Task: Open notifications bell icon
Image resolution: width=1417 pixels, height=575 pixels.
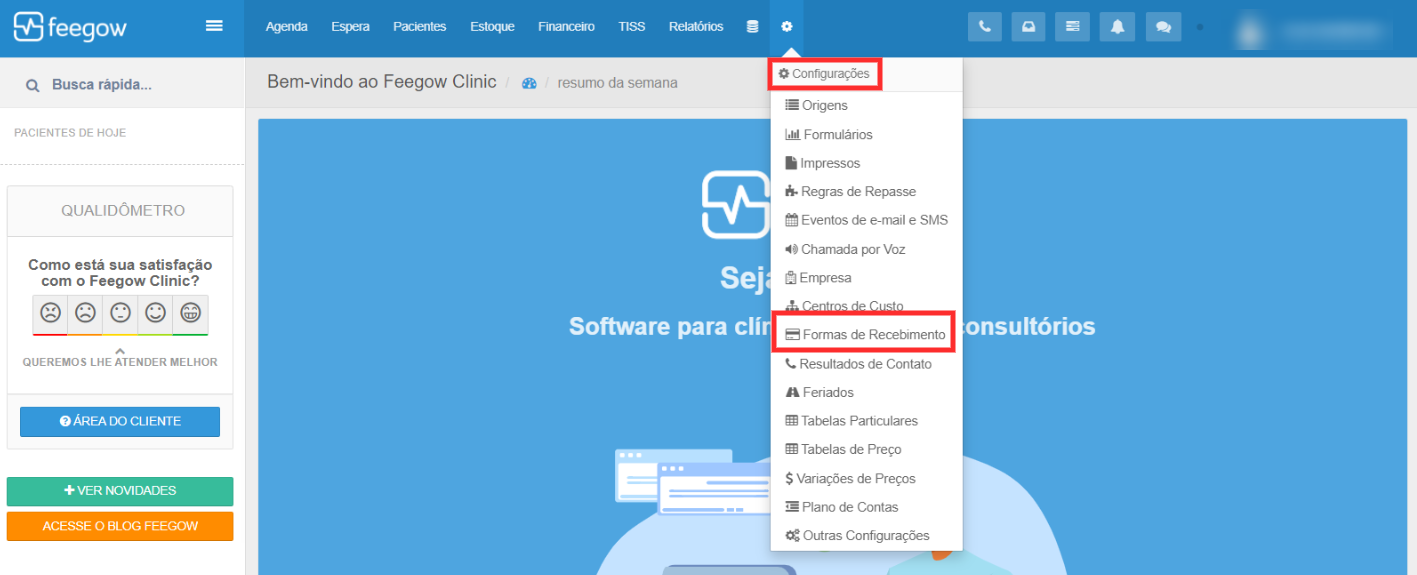Action: (1117, 27)
